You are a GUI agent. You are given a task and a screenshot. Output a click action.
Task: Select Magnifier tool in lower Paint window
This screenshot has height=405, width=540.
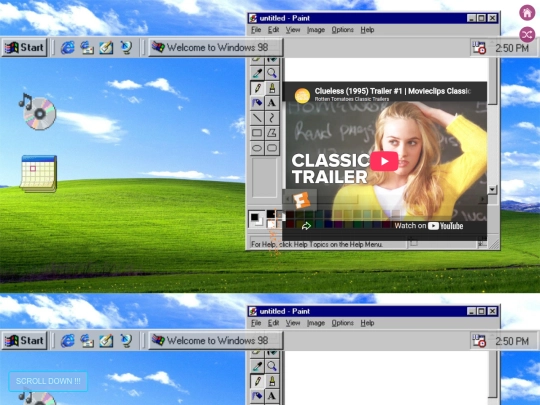[272, 366]
